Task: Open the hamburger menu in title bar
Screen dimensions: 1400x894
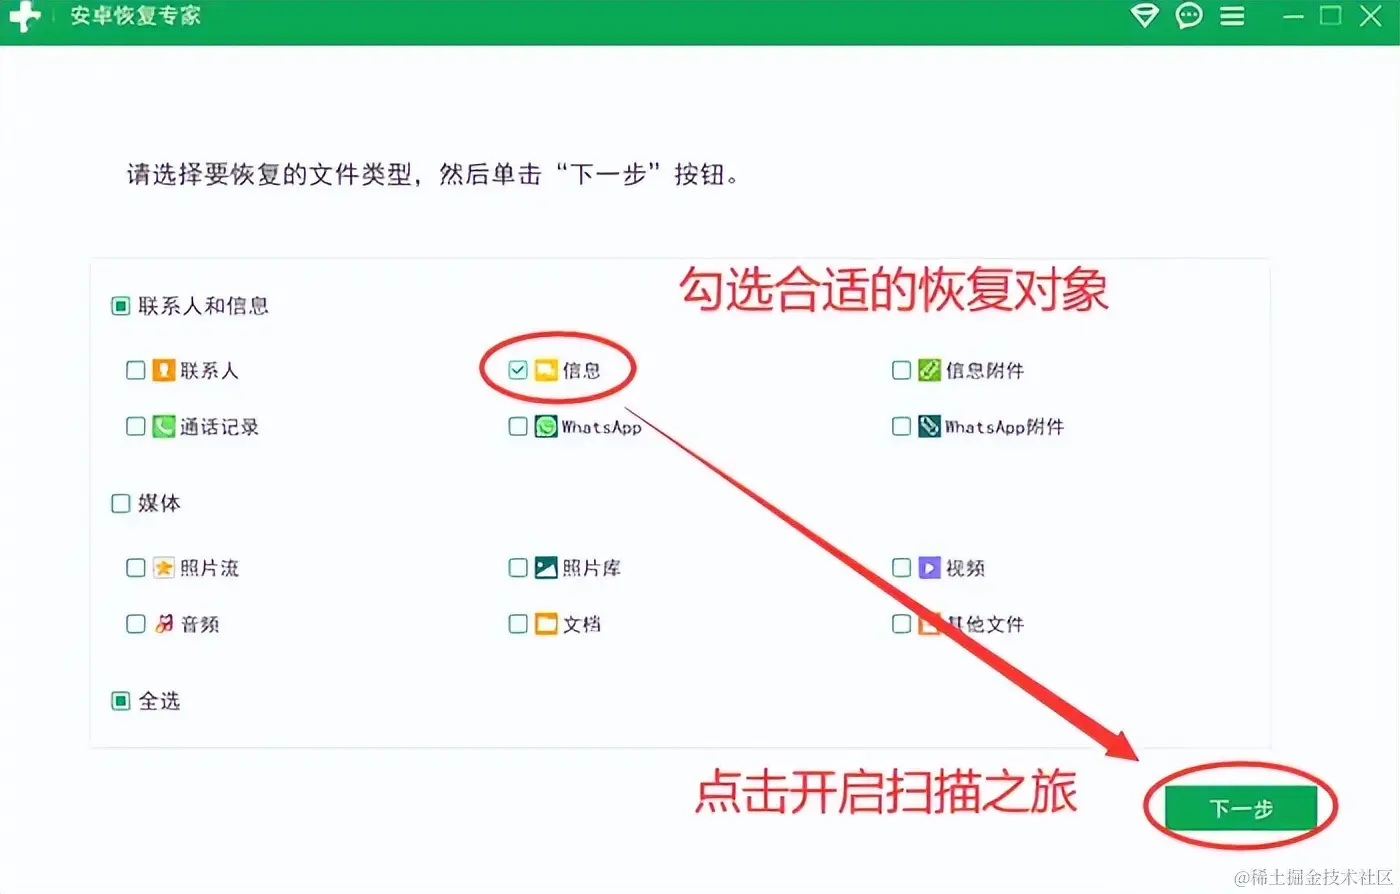Action: pos(1232,17)
